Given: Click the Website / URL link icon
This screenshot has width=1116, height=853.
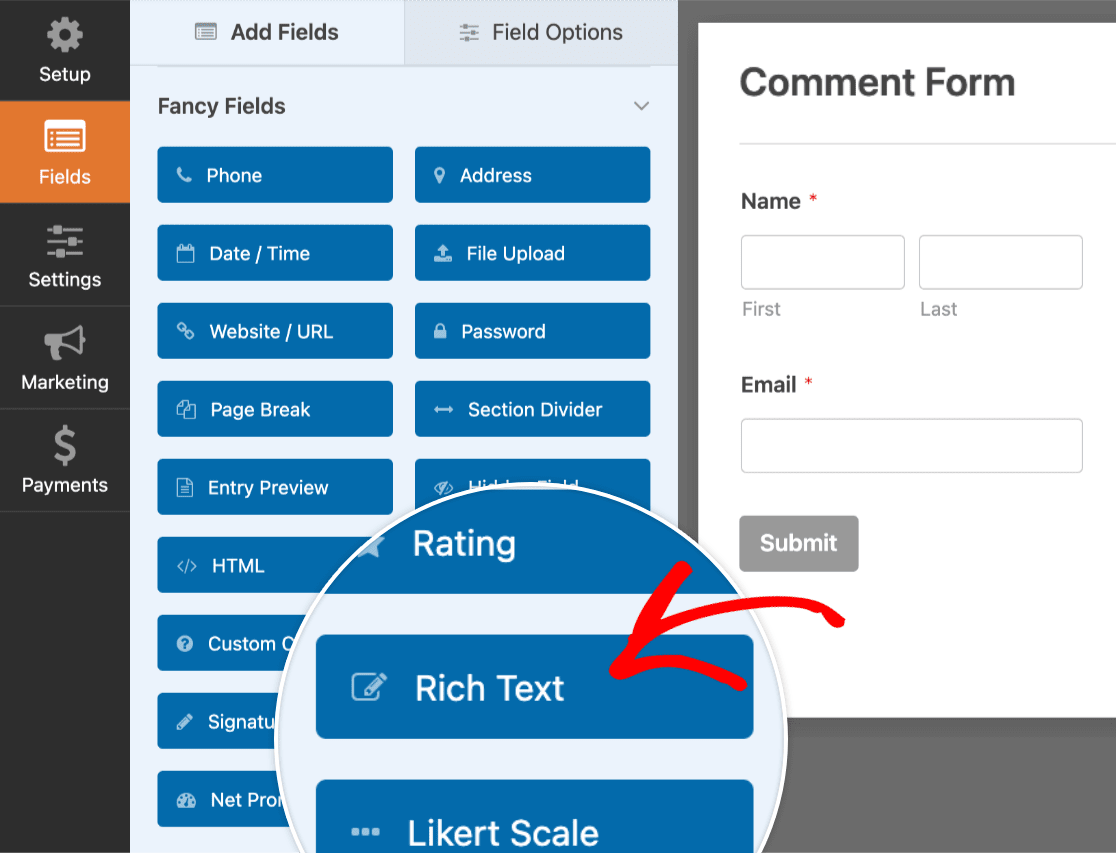Looking at the screenshot, I should tap(185, 331).
